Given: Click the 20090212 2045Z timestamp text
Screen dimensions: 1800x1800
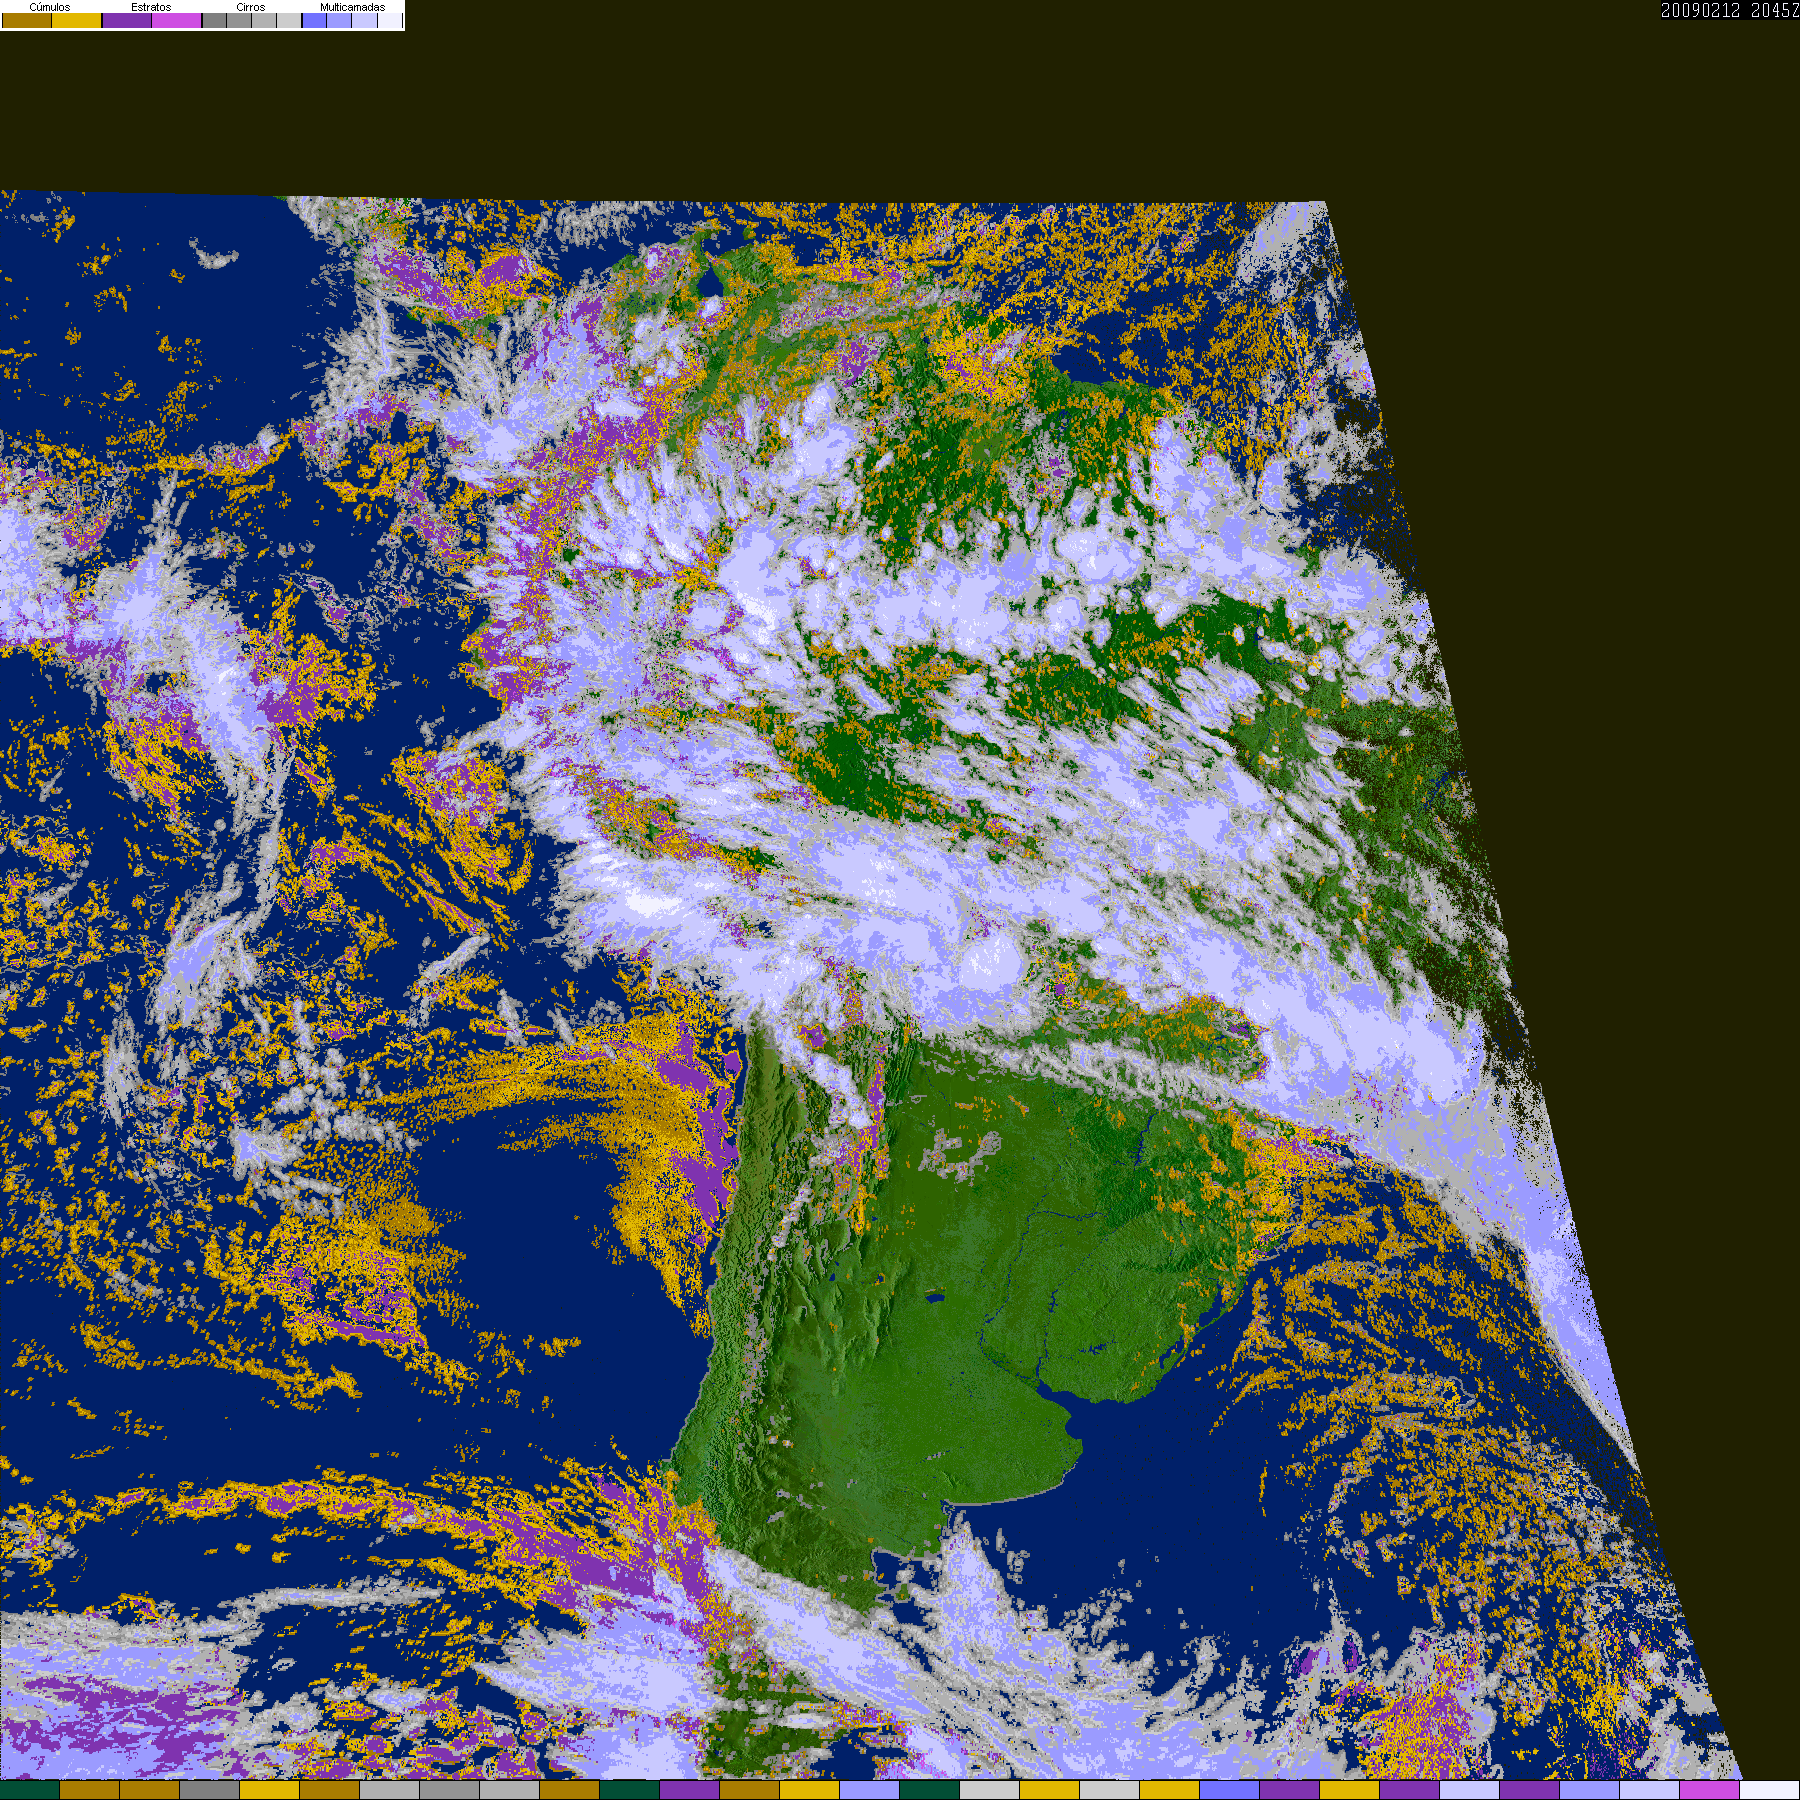Looking at the screenshot, I should tap(1729, 10).
